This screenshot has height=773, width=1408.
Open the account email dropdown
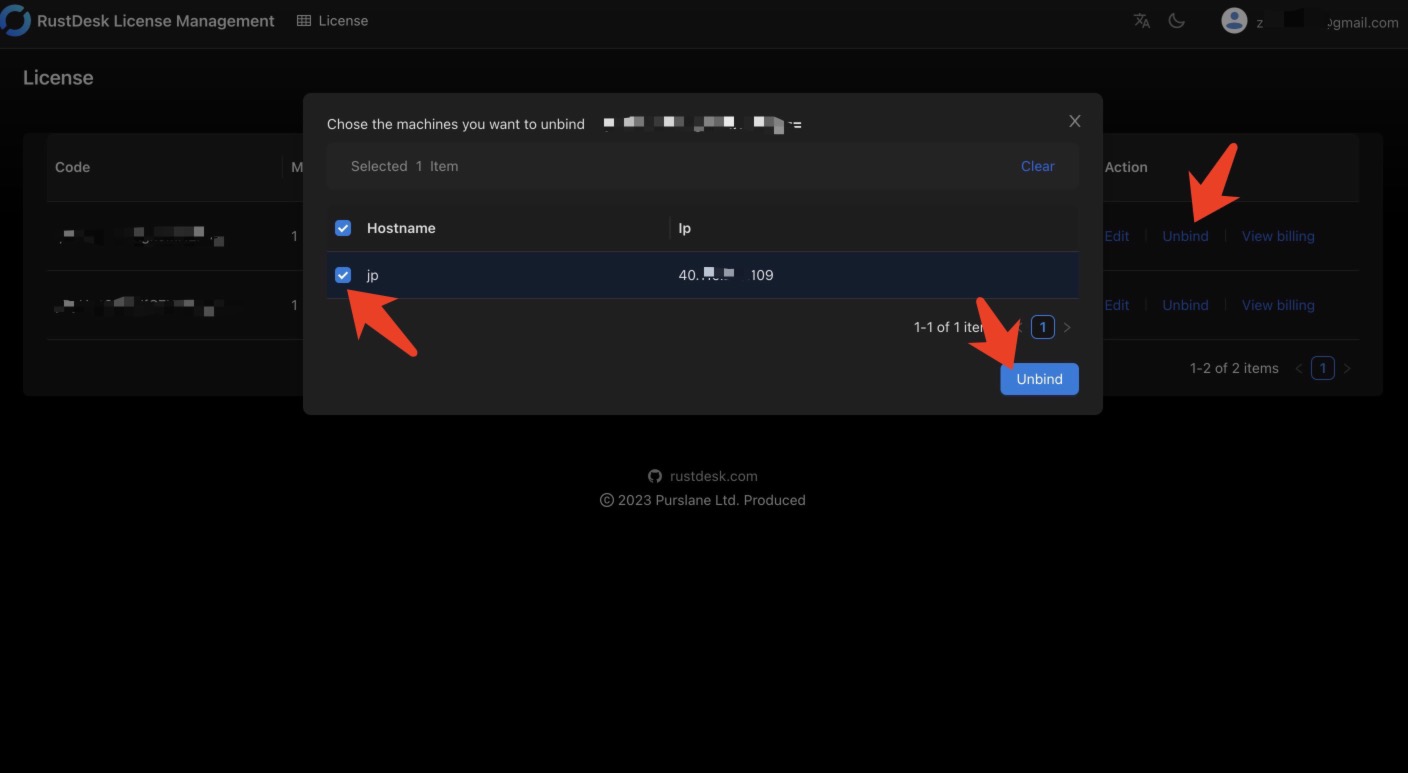(1360, 22)
